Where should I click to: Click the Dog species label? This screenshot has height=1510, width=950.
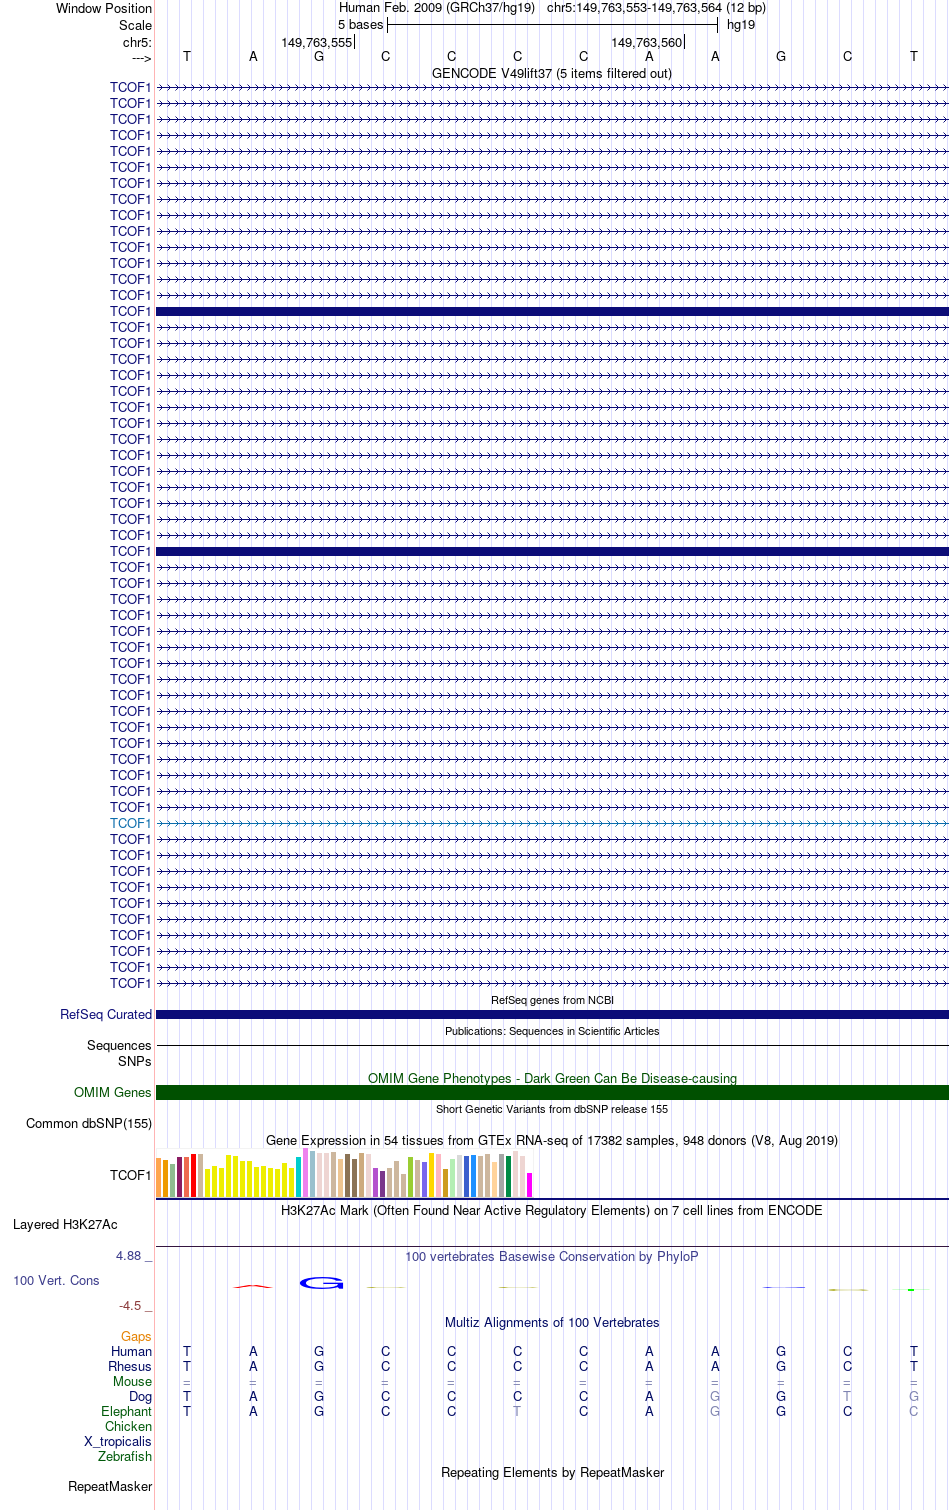(x=141, y=1396)
